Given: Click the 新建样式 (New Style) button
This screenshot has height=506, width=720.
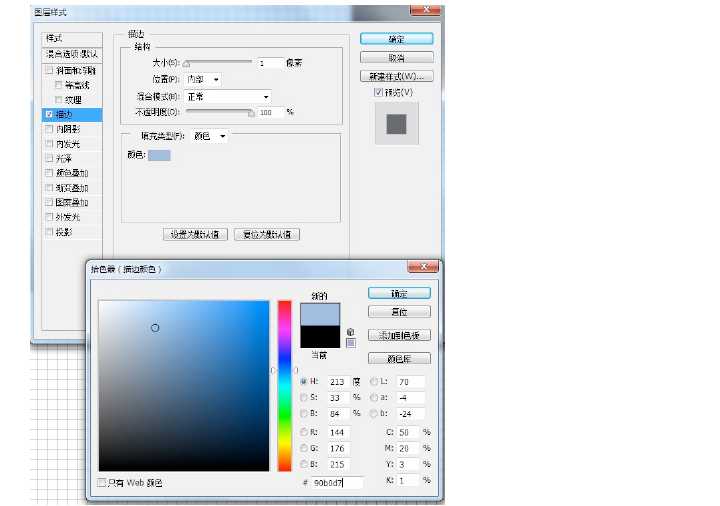Looking at the screenshot, I should coord(397,76).
